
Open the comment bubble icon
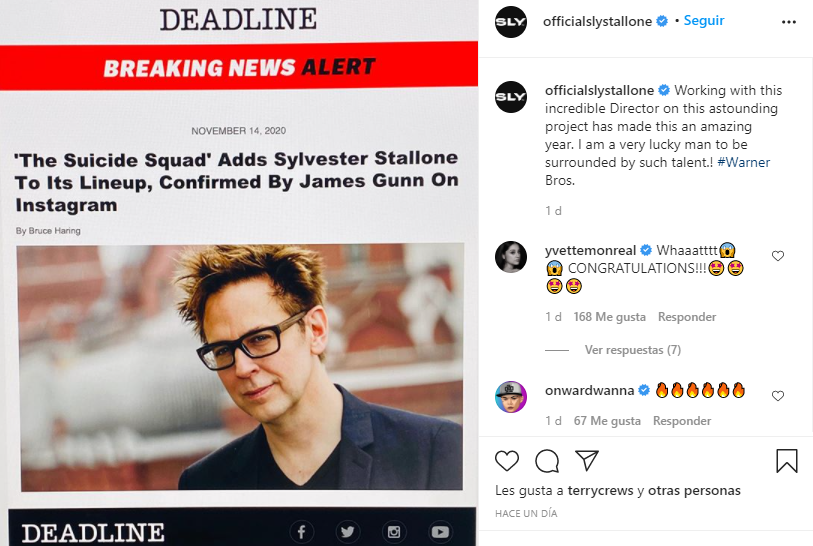pos(547,461)
